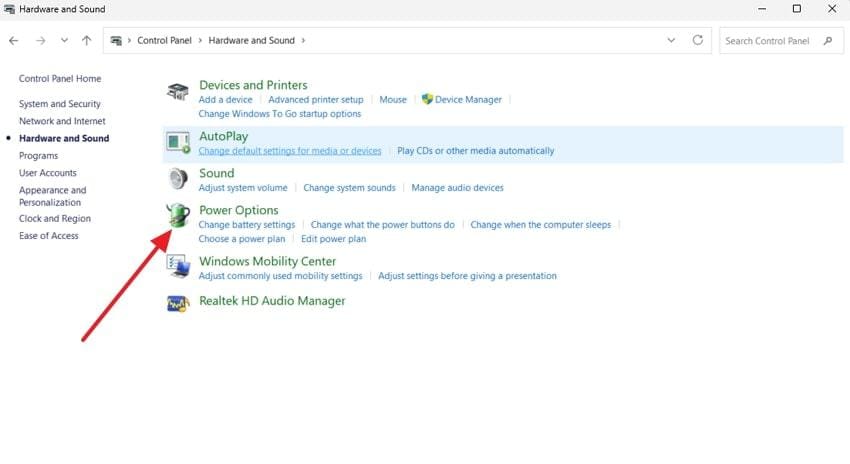
Task: Click the Device Manager shield icon
Action: [x=427, y=99]
